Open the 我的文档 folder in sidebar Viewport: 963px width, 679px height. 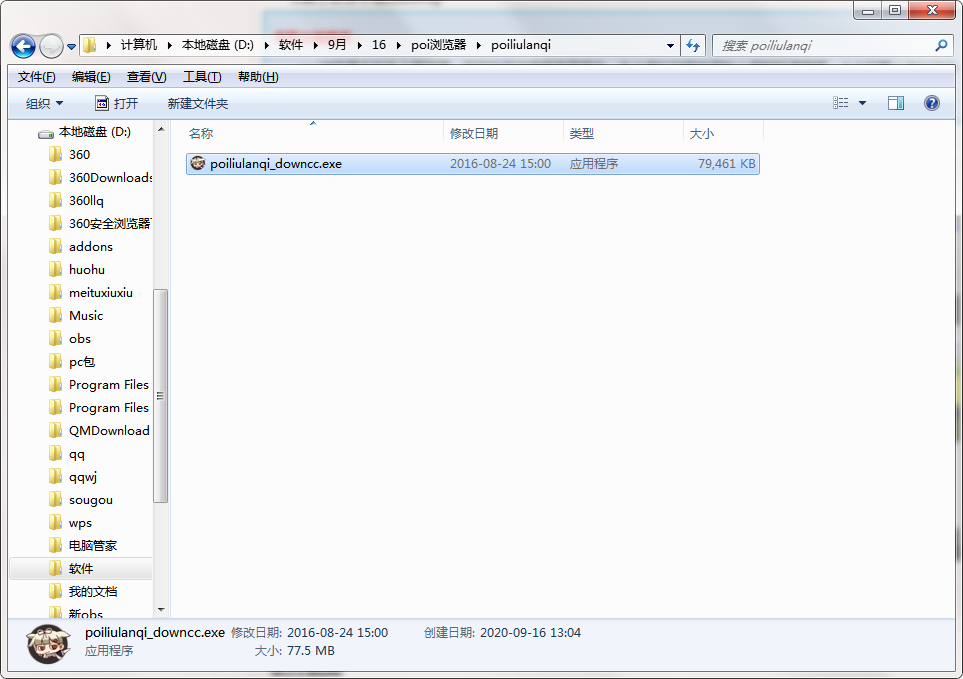pyautogui.click(x=93, y=592)
